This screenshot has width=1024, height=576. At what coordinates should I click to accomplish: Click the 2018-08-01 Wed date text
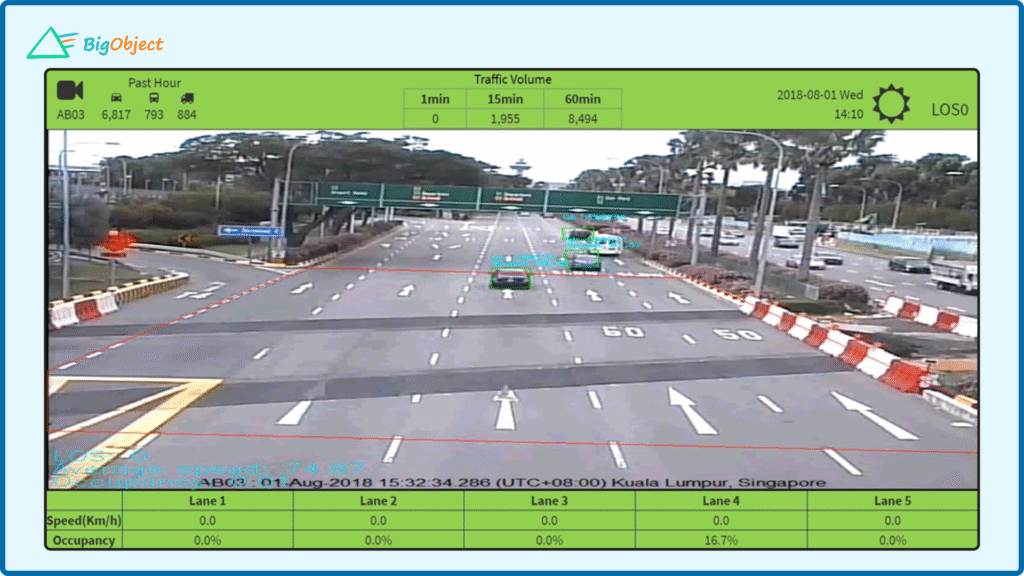[820, 95]
